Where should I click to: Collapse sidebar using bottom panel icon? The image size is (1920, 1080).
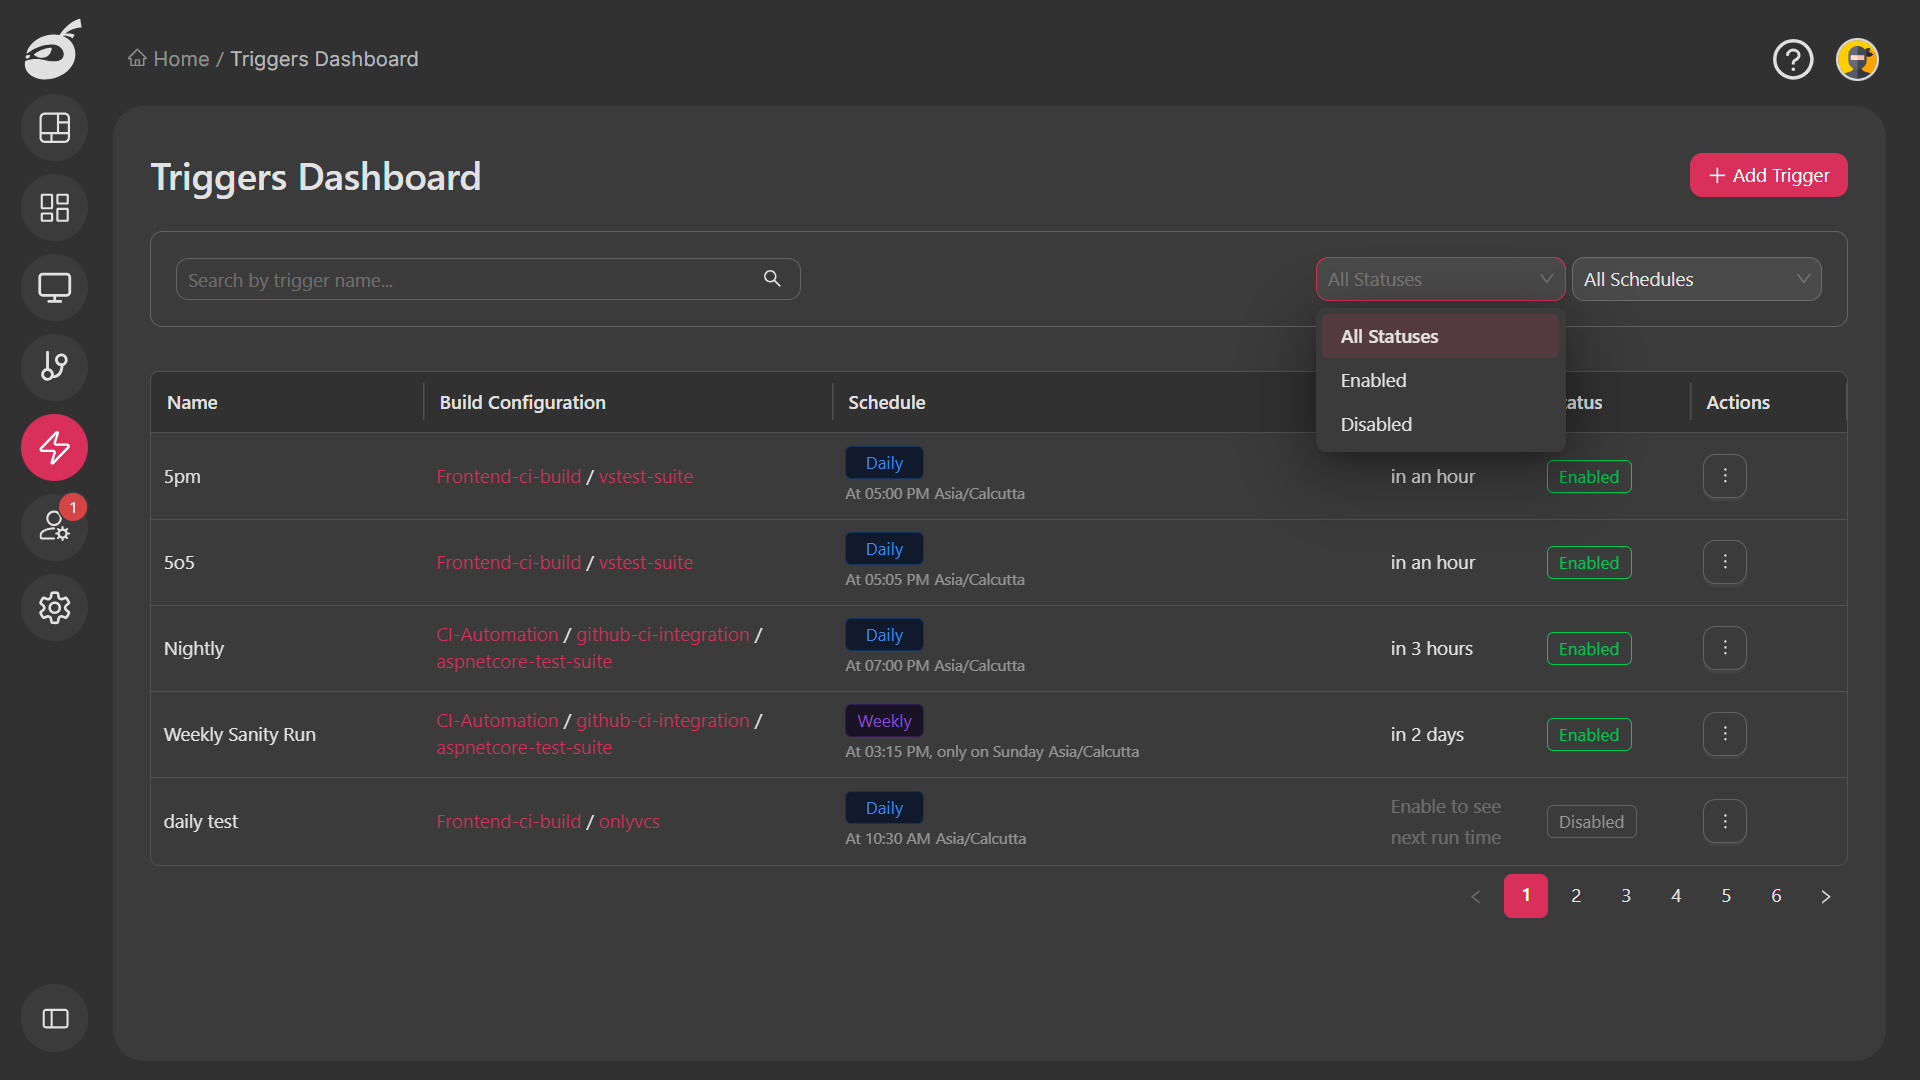(54, 1018)
